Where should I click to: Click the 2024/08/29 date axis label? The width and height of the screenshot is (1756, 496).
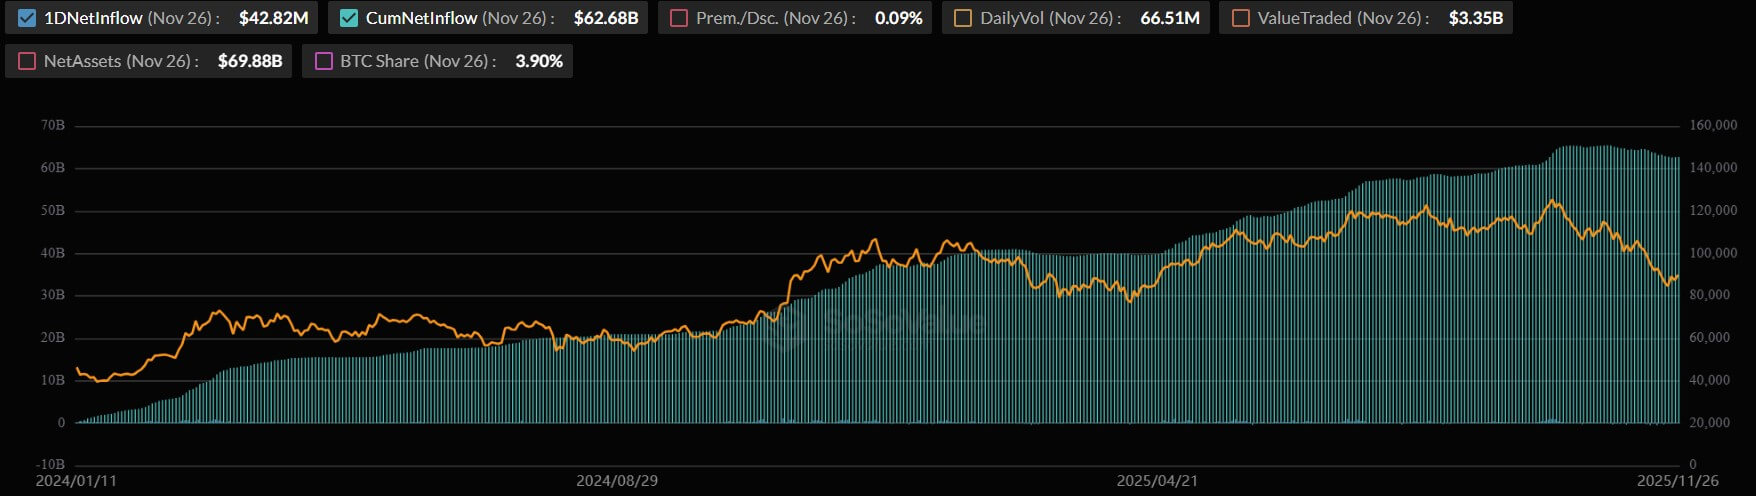click(x=617, y=481)
